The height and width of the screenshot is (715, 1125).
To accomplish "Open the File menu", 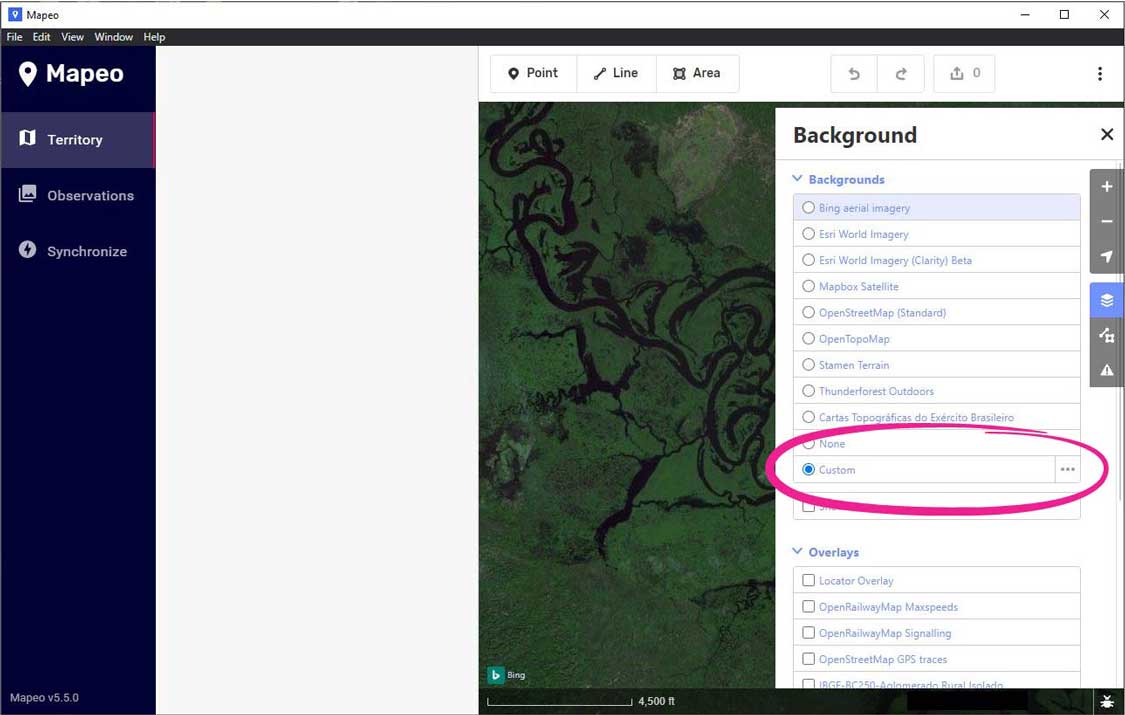I will point(14,37).
